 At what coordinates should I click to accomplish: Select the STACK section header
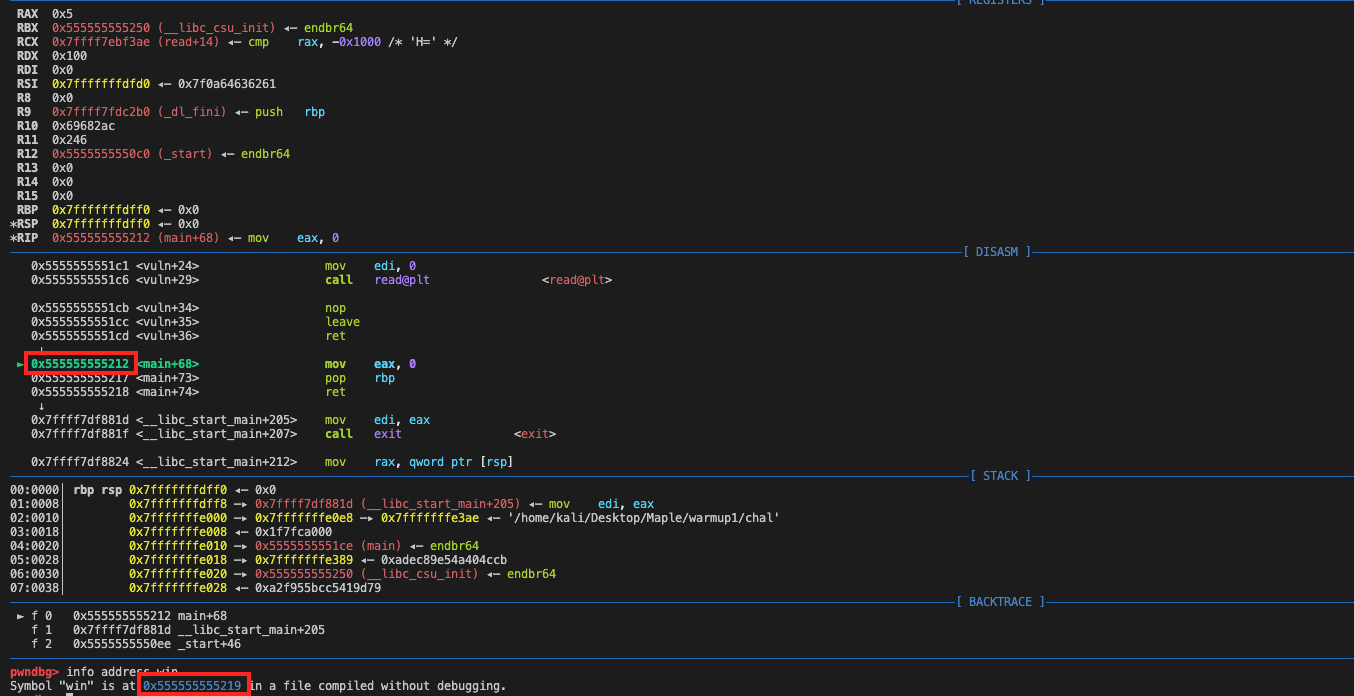coord(1000,476)
